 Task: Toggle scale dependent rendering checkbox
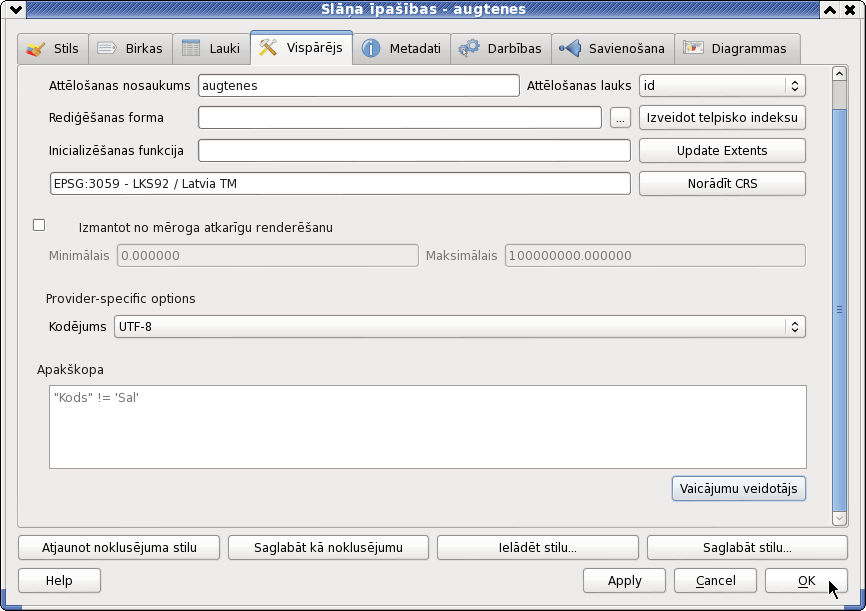[x=39, y=225]
